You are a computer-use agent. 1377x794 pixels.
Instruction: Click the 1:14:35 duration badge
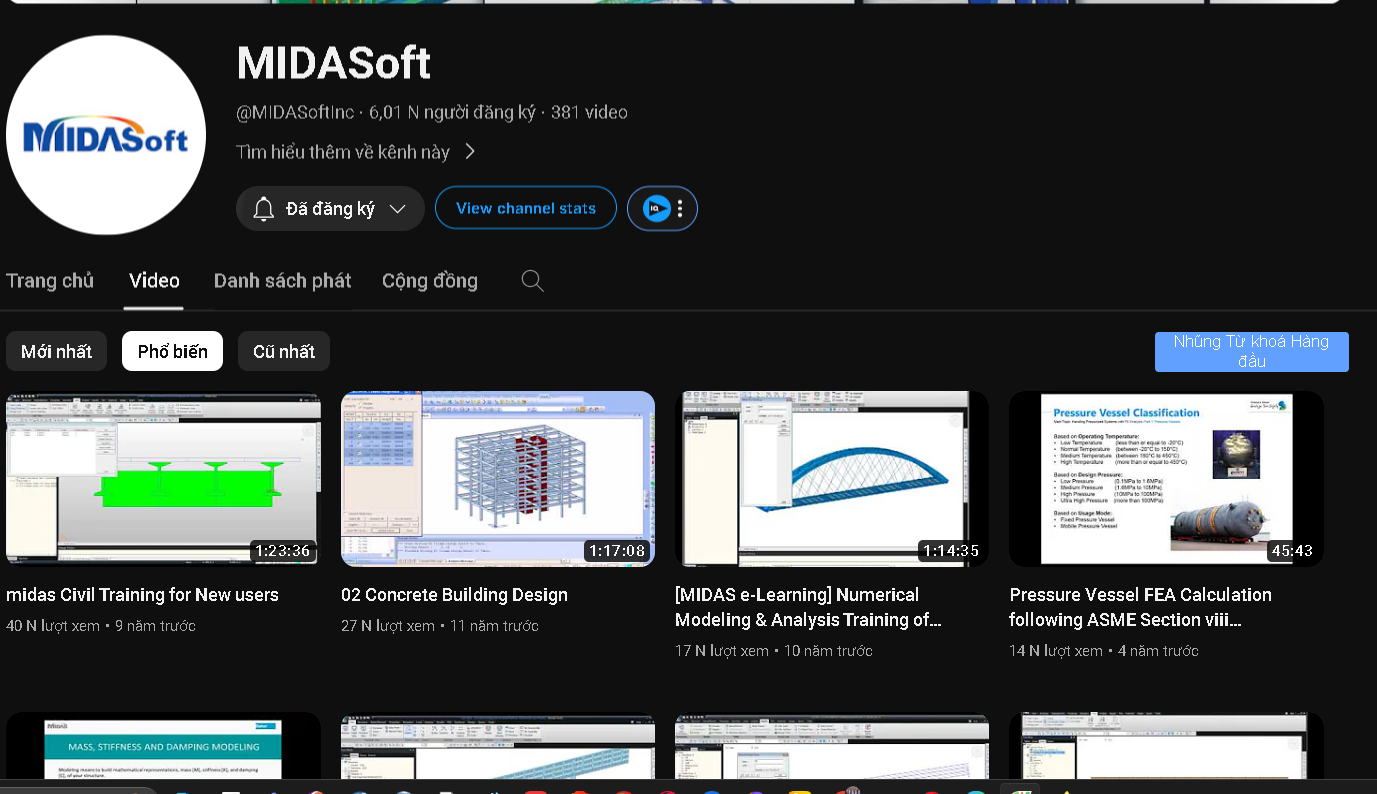pos(951,551)
